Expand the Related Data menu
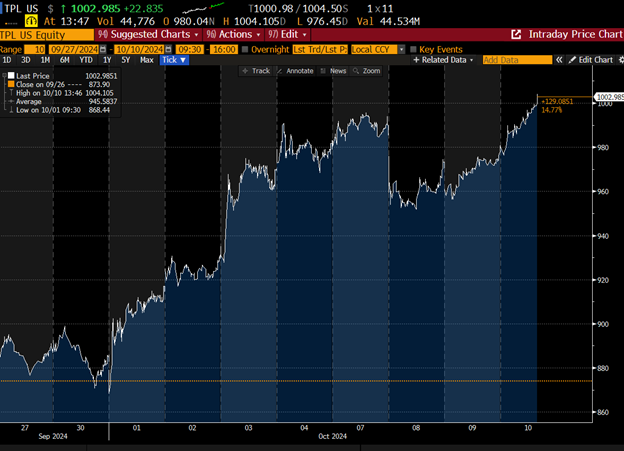This screenshot has height=451, width=624. point(443,60)
